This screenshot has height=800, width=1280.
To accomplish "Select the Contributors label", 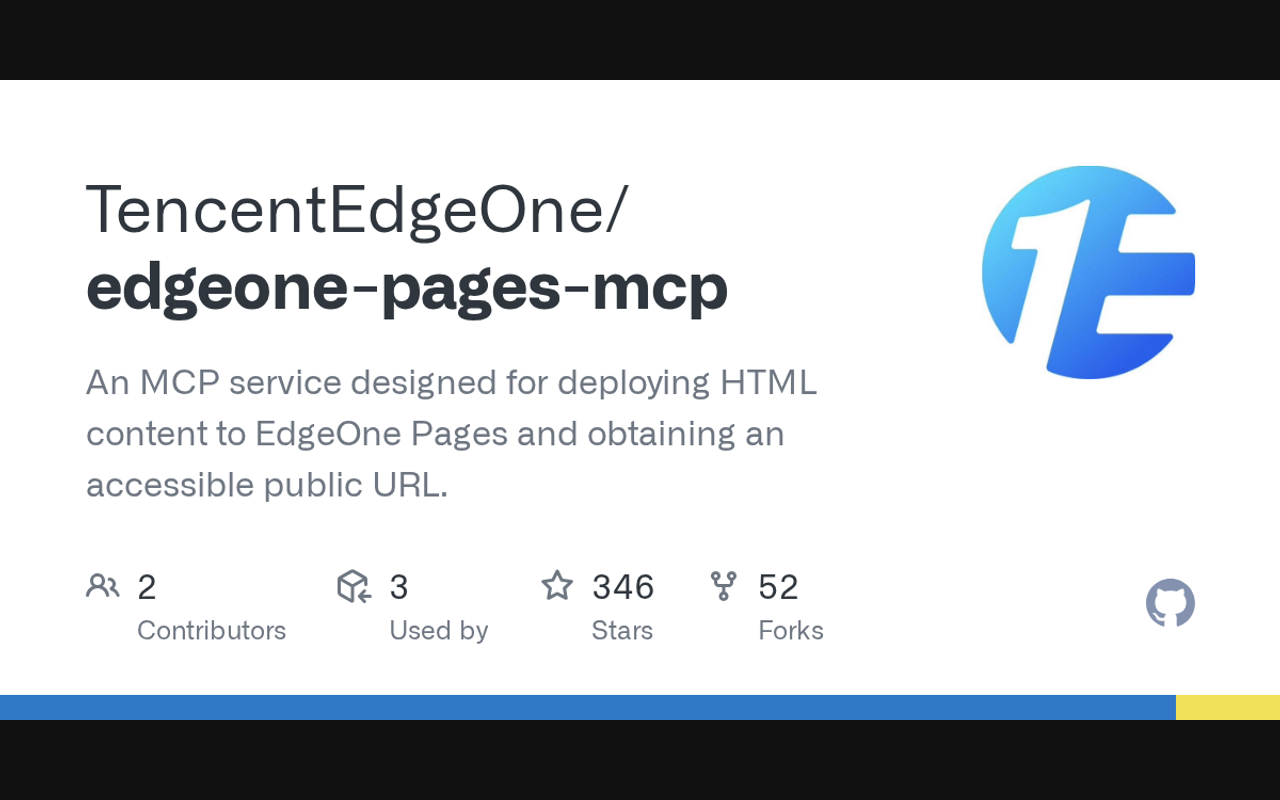I will pos(211,630).
